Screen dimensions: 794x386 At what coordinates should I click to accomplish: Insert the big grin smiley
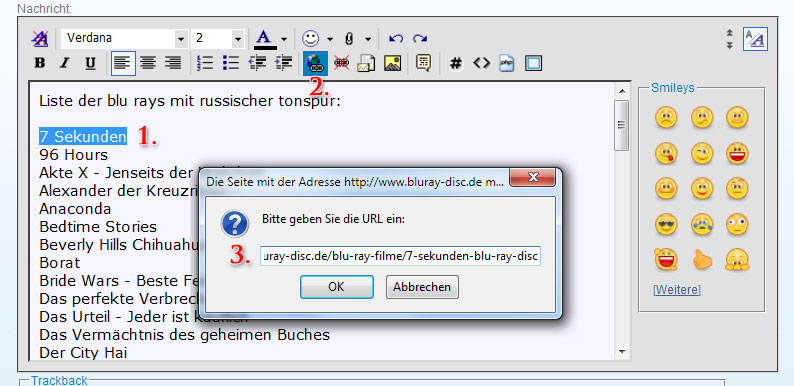pyautogui.click(x=737, y=153)
